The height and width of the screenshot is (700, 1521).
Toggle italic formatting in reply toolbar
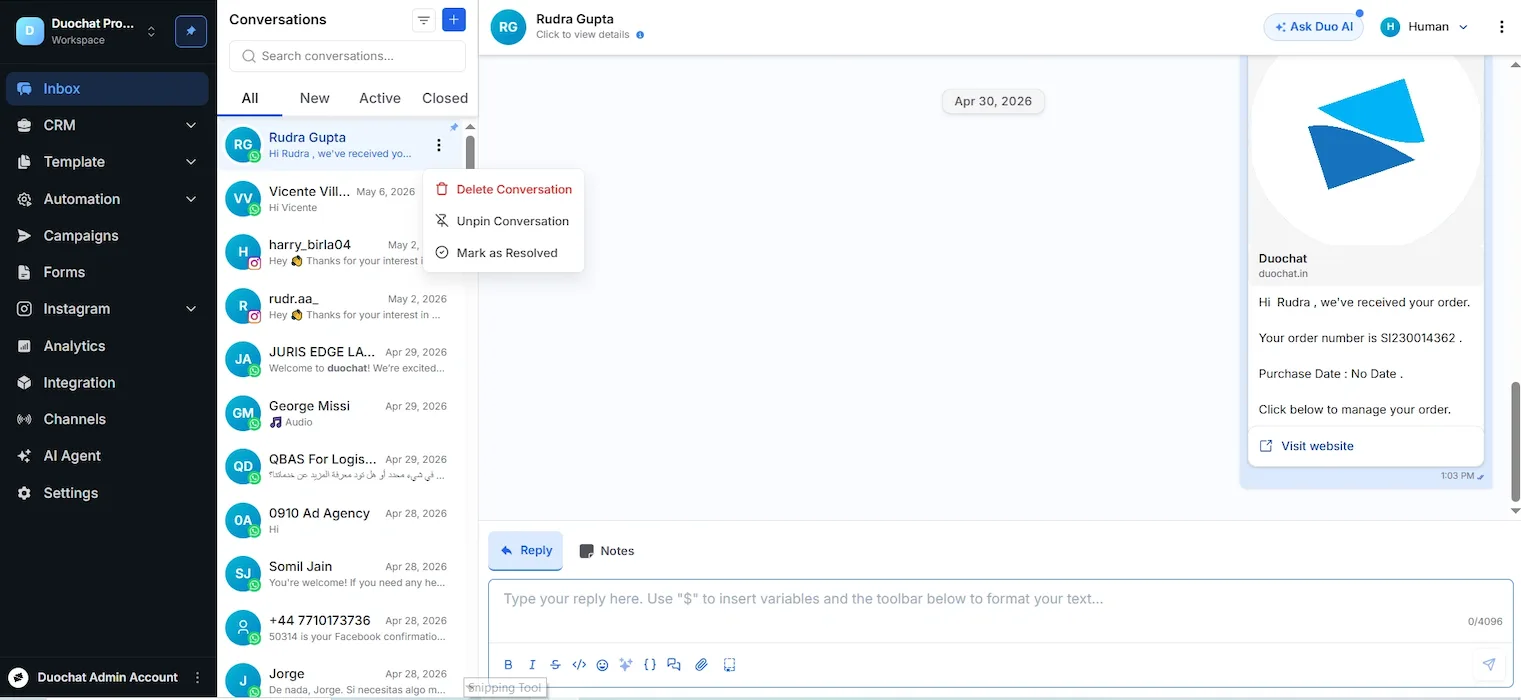(x=532, y=665)
